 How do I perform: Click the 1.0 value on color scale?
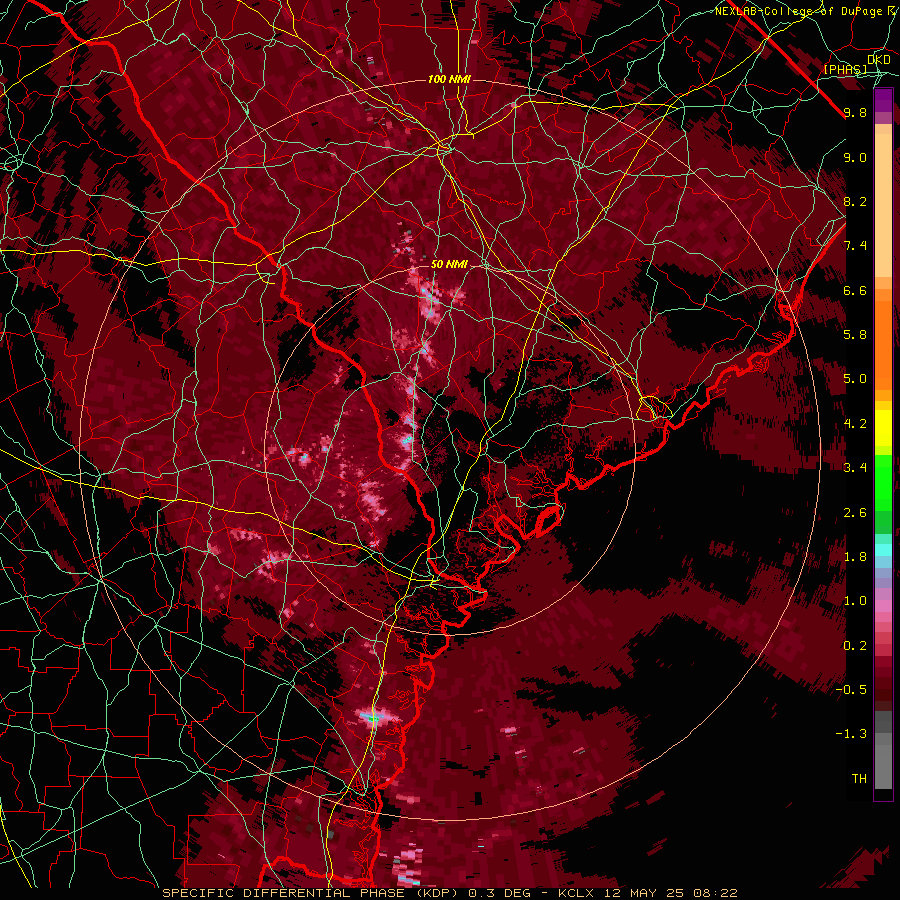855,601
